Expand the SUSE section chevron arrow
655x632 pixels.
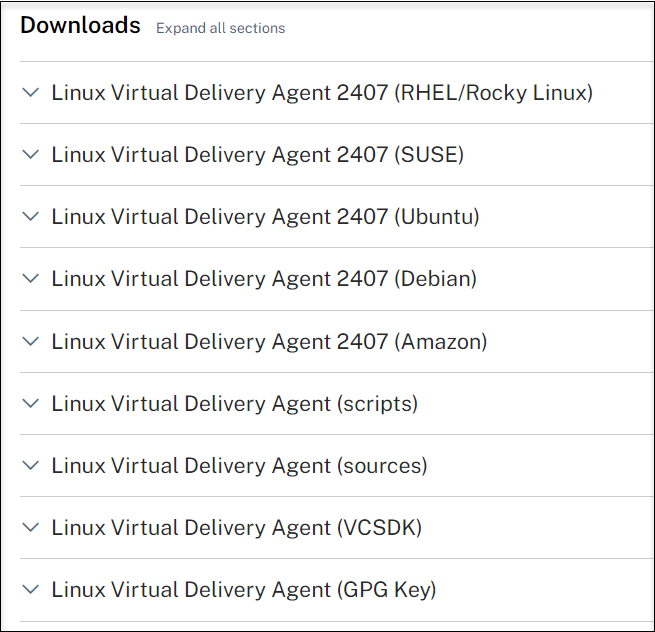coord(31,155)
